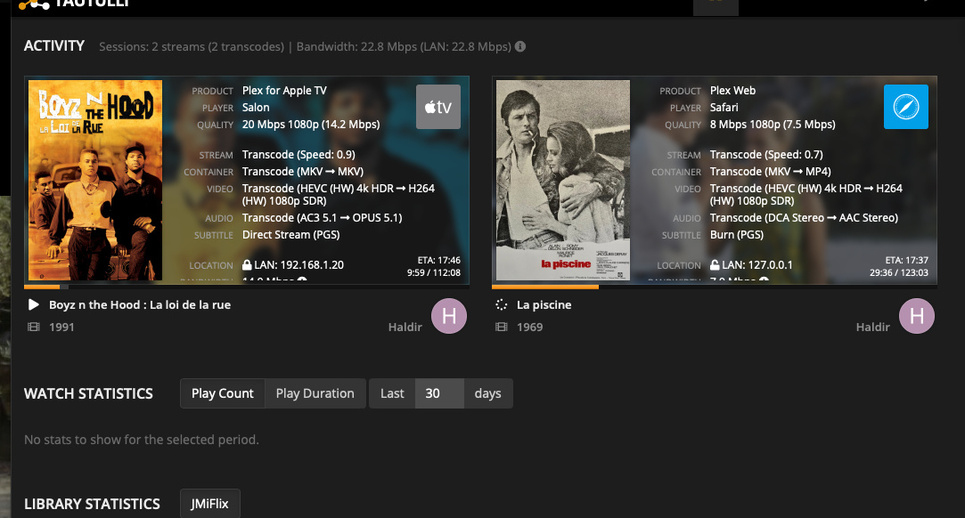Screen dimensions: 965x518
Task: Click the days input field showing 30
Action: click(439, 393)
